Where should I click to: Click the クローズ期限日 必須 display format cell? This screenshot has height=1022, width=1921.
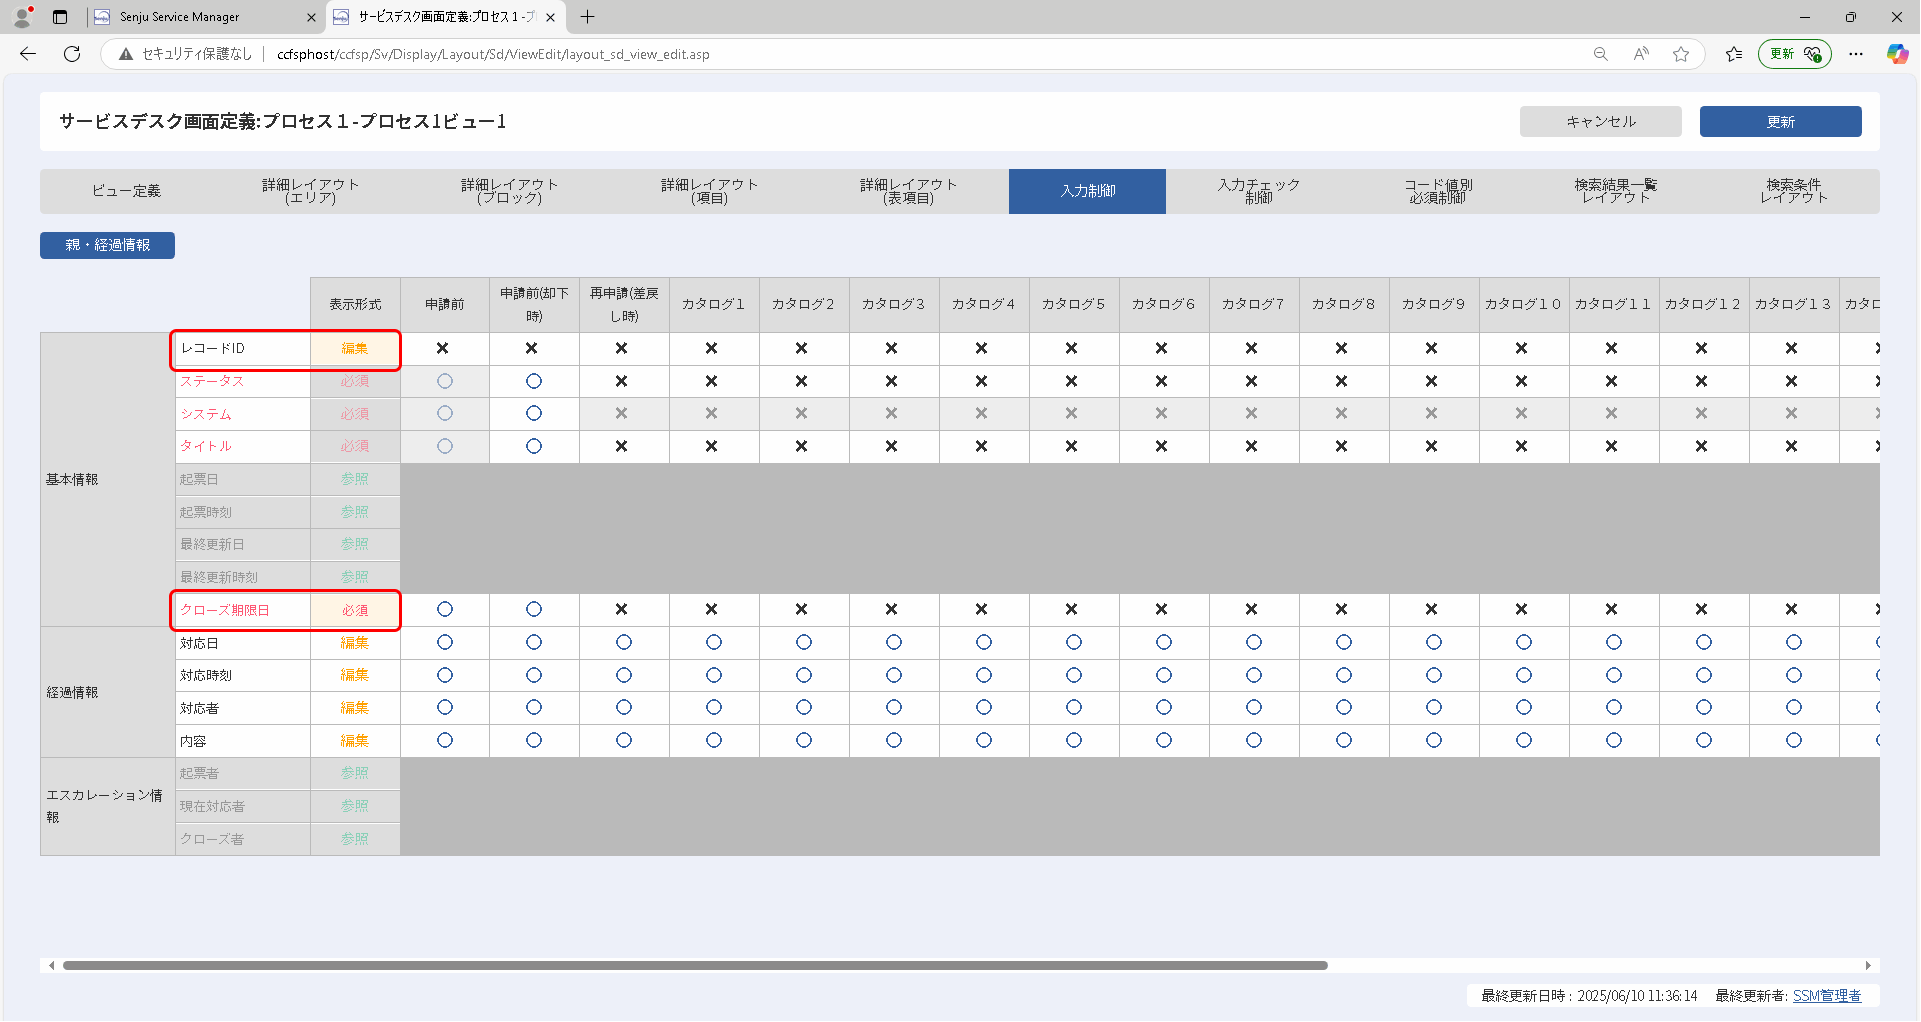[x=355, y=610]
